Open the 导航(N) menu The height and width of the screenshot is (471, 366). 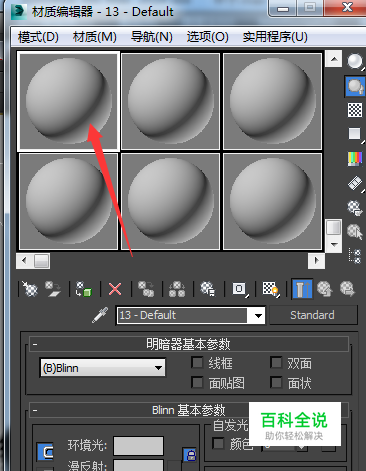[152, 37]
